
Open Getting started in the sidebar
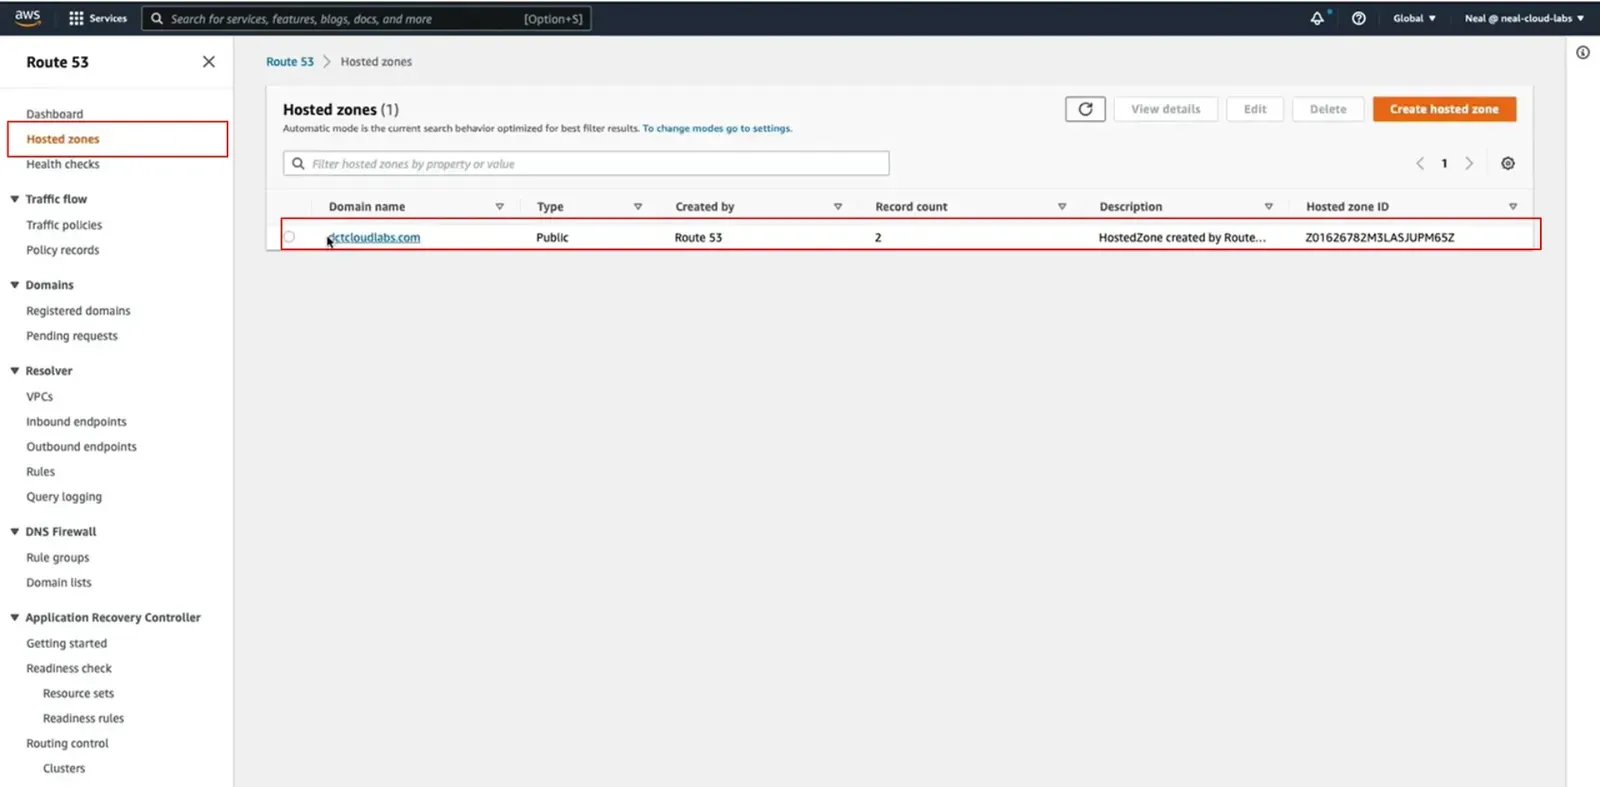pyautogui.click(x=66, y=644)
